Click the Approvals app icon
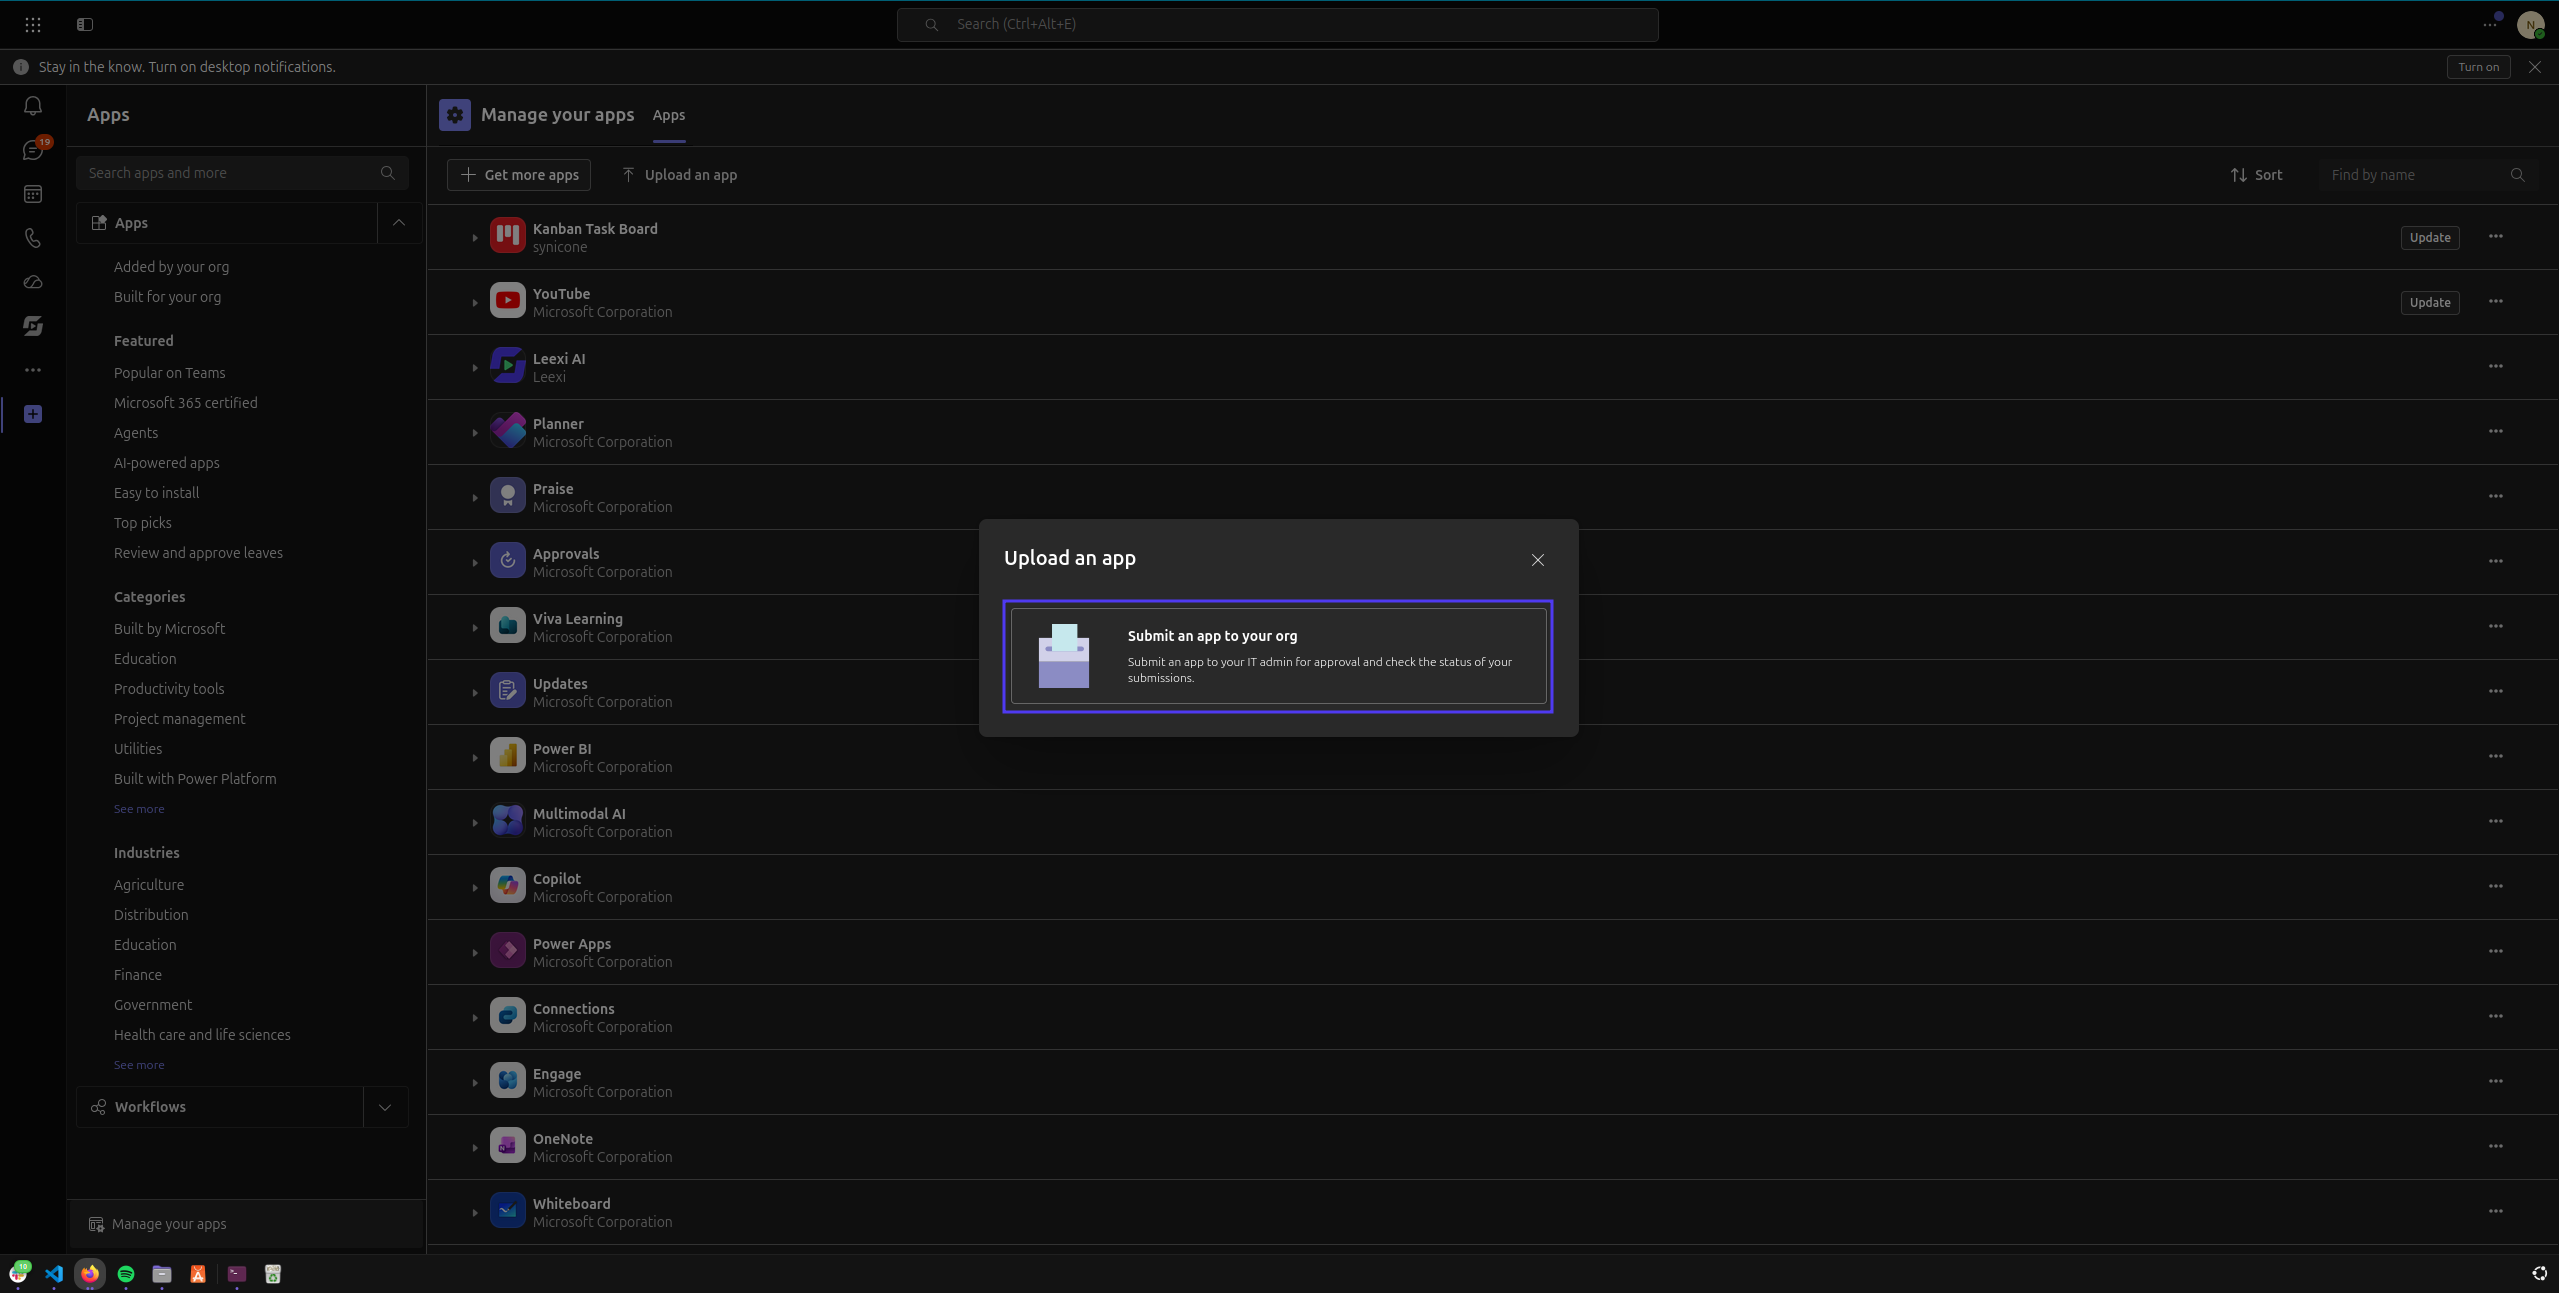Screen dimensions: 2559x1293 (x=507, y=561)
